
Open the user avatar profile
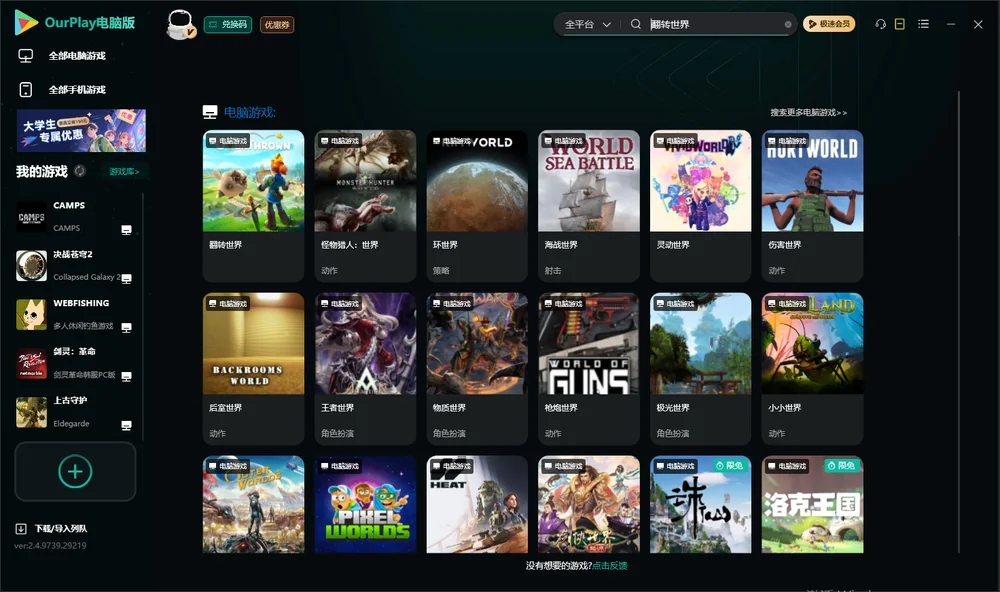[x=180, y=24]
